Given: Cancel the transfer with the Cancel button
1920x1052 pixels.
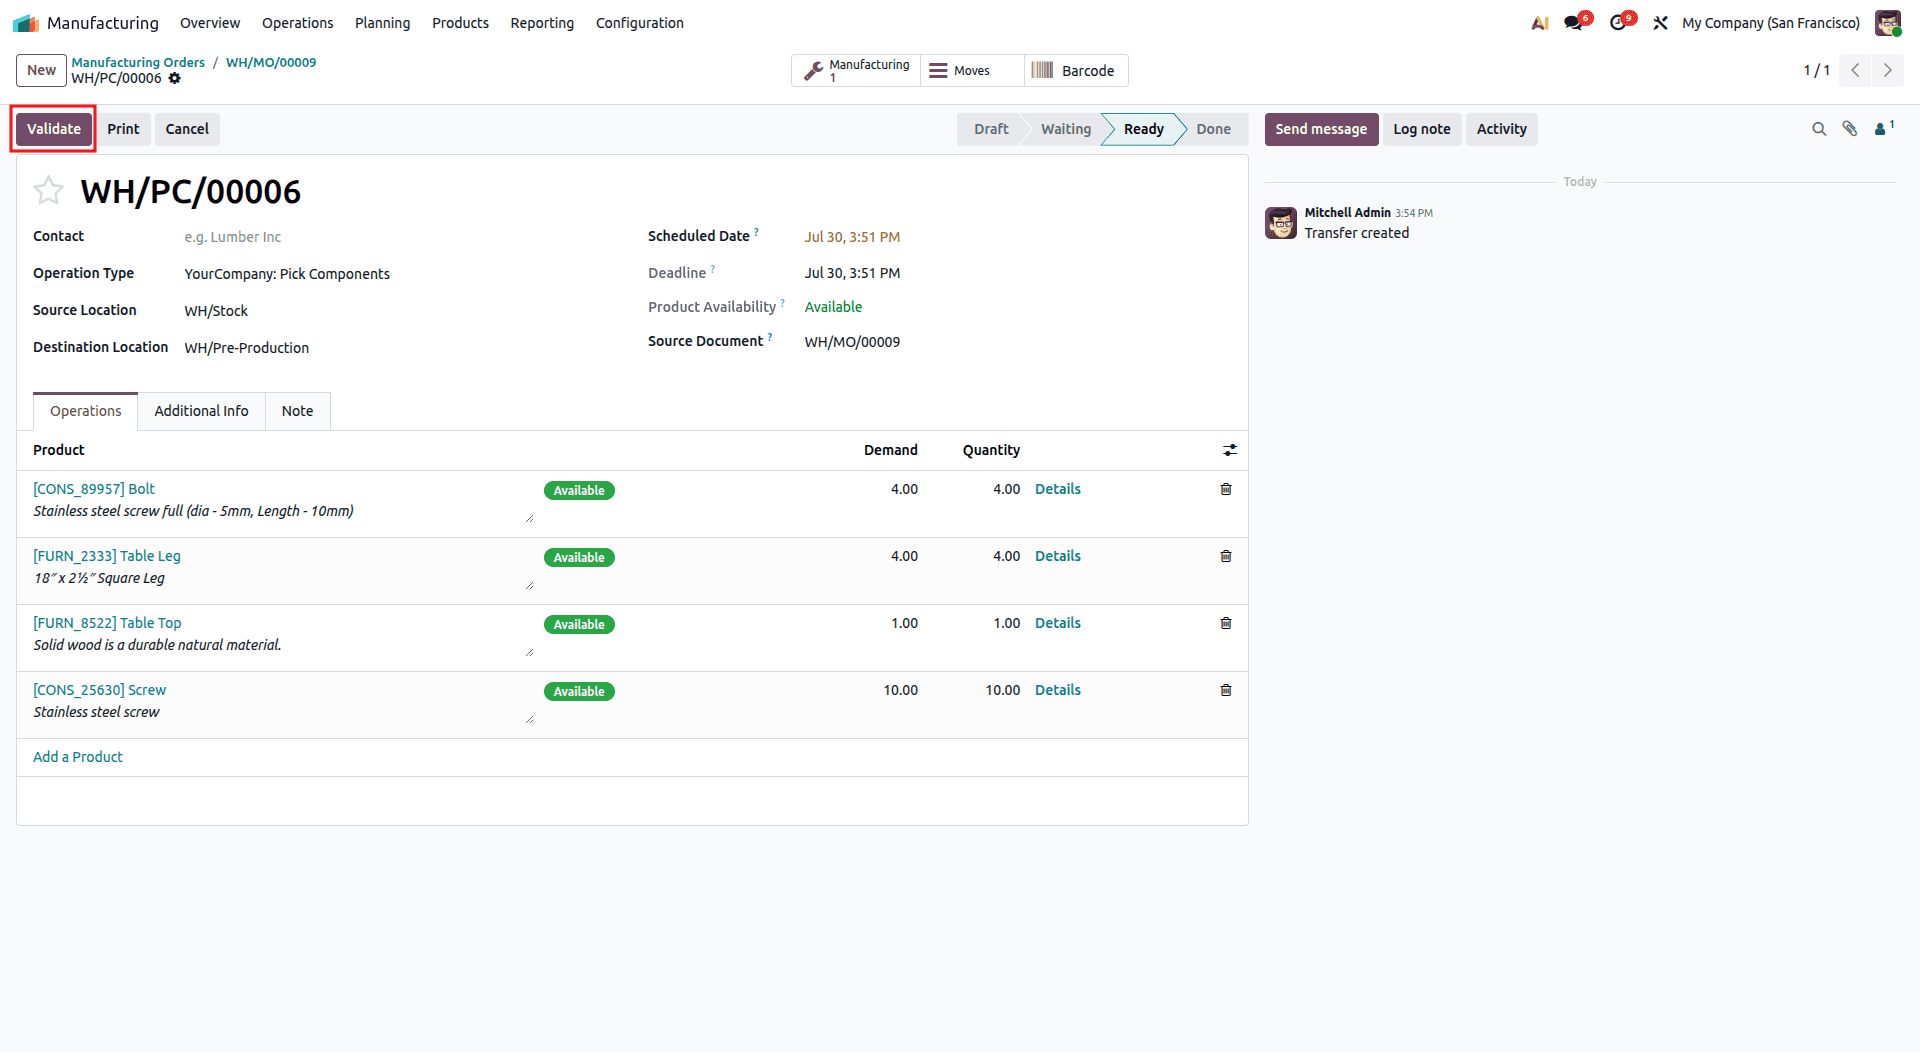Looking at the screenshot, I should tap(187, 129).
